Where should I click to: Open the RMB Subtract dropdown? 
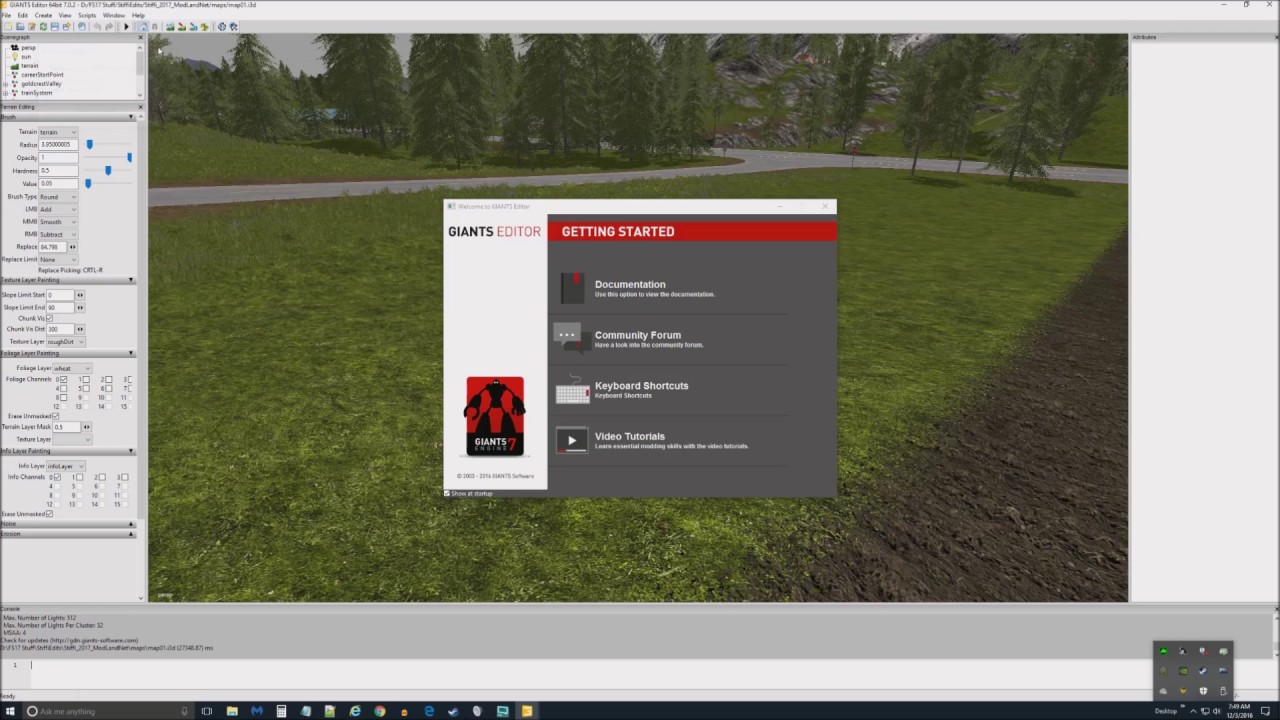coord(58,234)
